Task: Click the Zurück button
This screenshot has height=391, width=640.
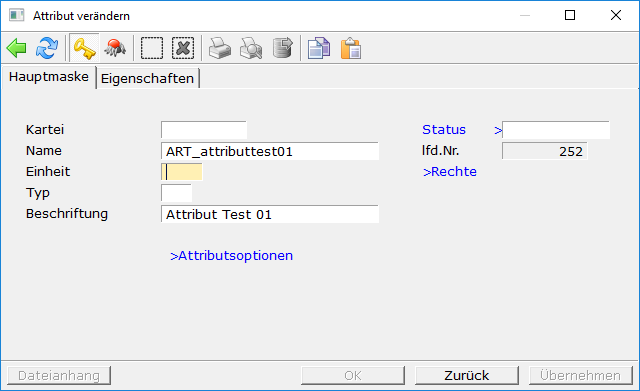Action: click(467, 375)
